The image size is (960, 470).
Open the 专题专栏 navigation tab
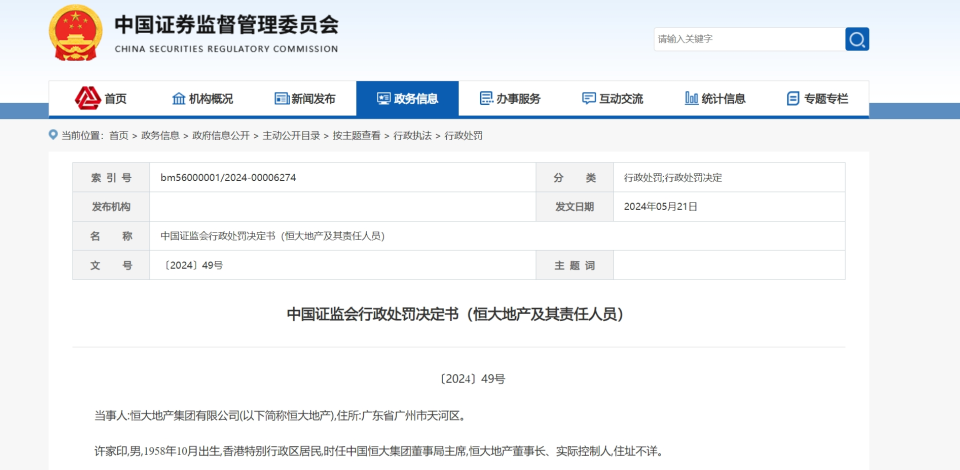[817, 99]
